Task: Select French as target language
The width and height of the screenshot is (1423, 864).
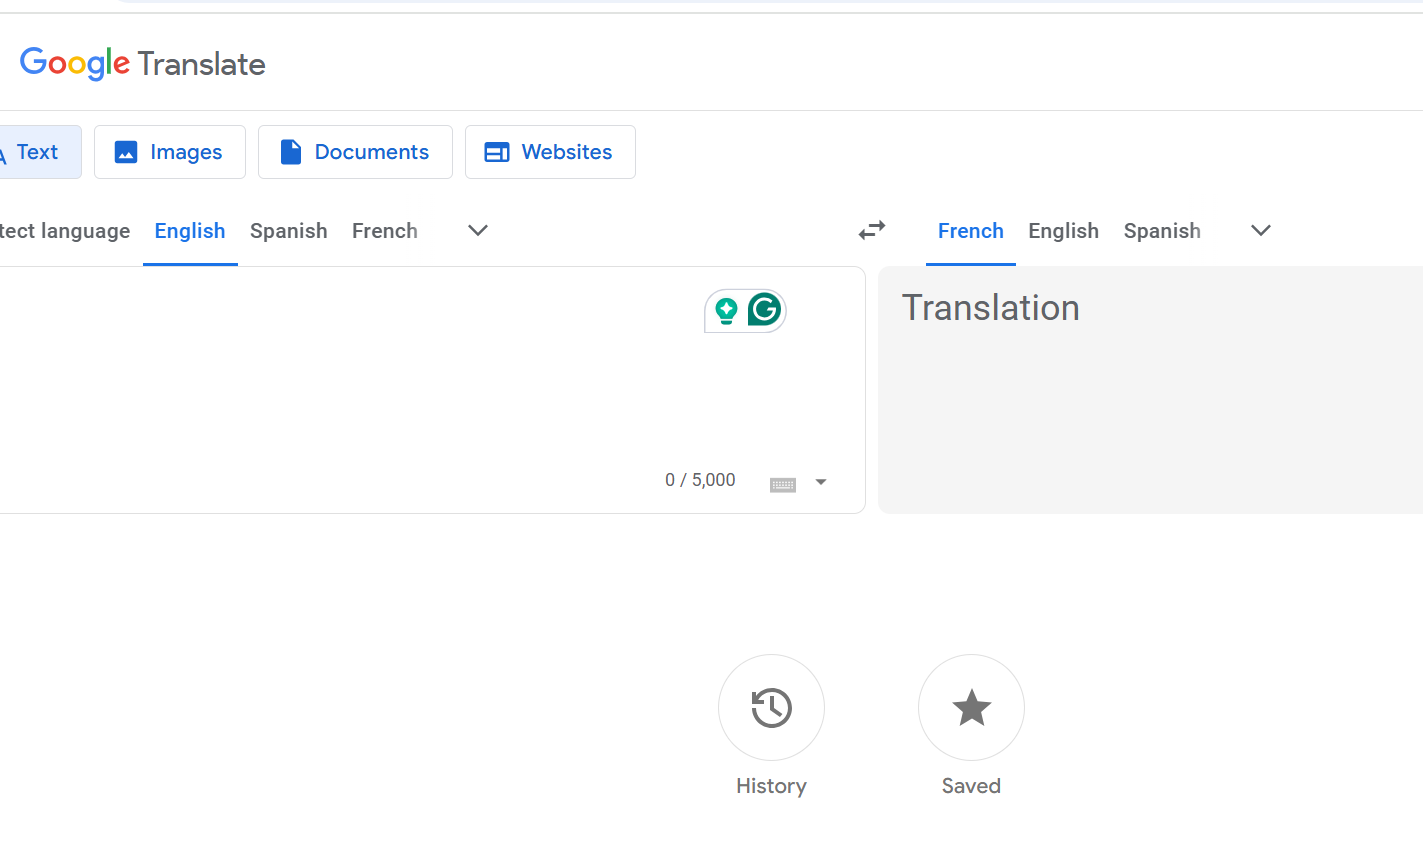Action: tap(971, 231)
